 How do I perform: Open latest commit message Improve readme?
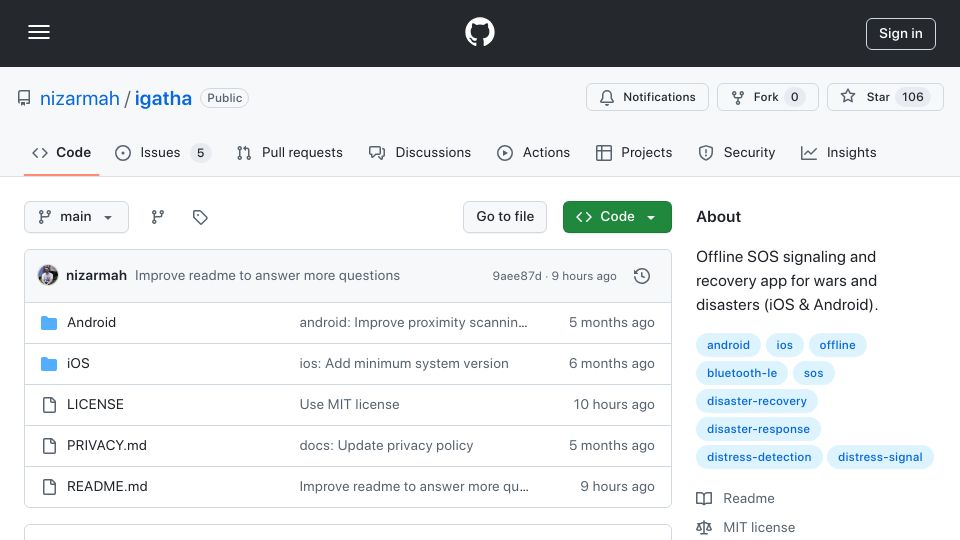point(267,276)
